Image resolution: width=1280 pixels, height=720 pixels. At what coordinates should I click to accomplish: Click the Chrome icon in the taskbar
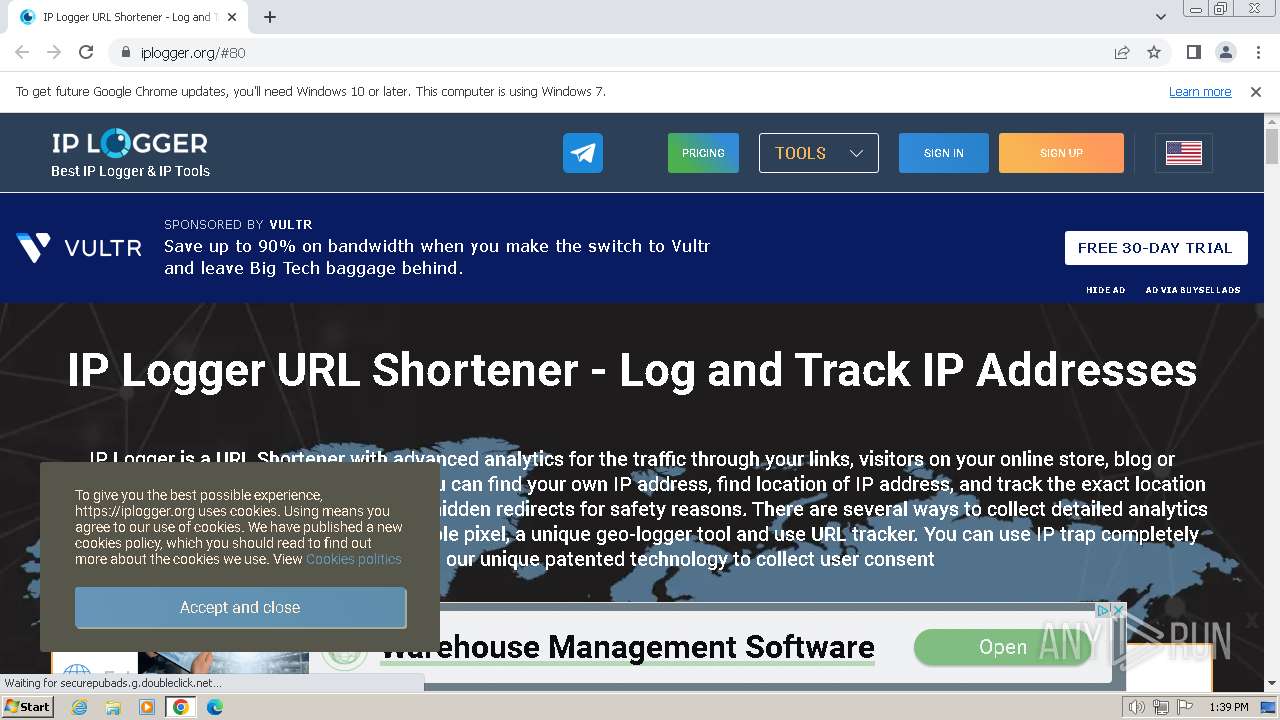[x=181, y=707]
